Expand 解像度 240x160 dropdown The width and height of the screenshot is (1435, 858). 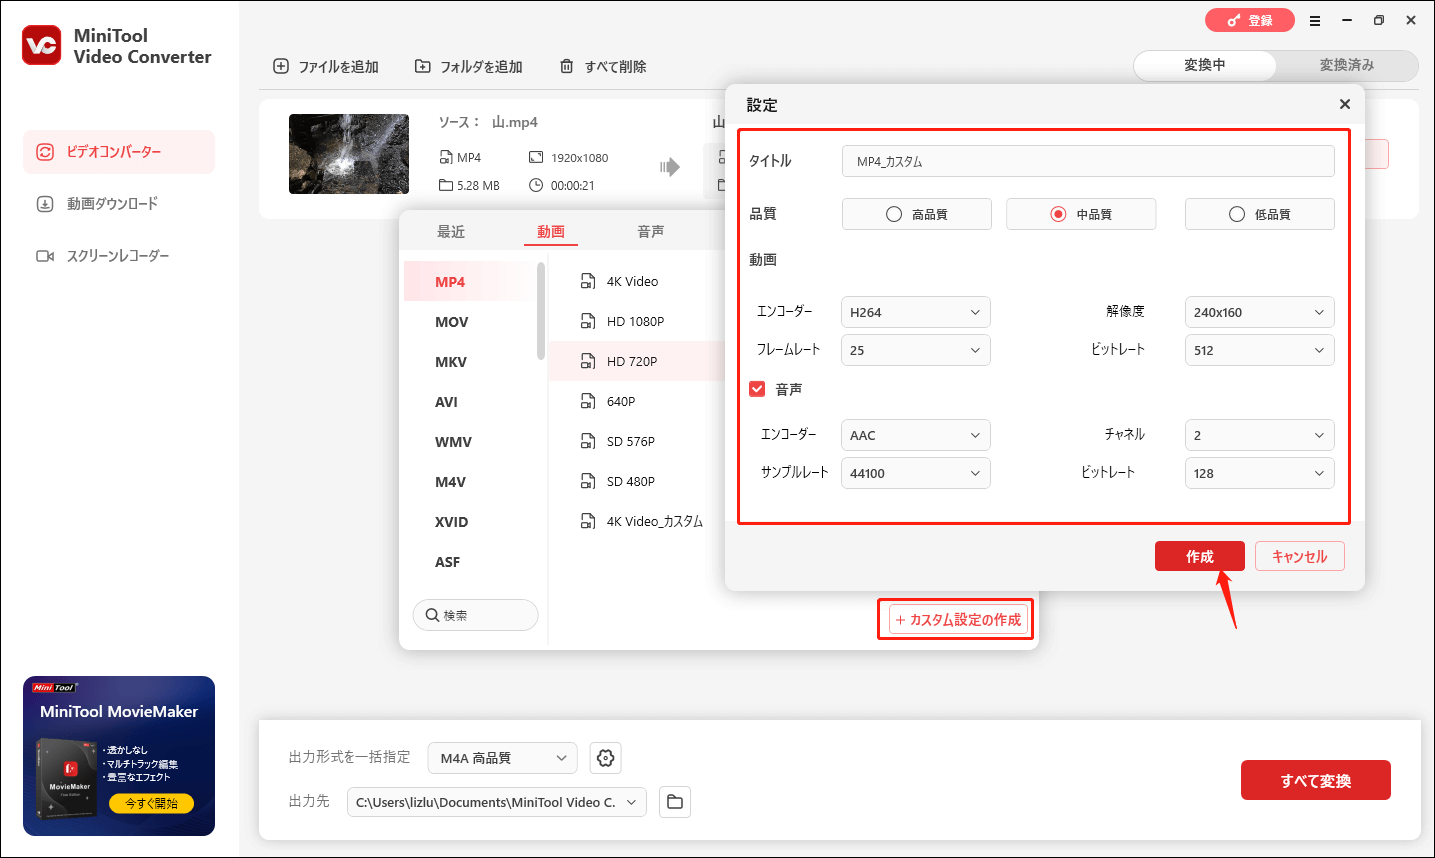[x=1260, y=312]
